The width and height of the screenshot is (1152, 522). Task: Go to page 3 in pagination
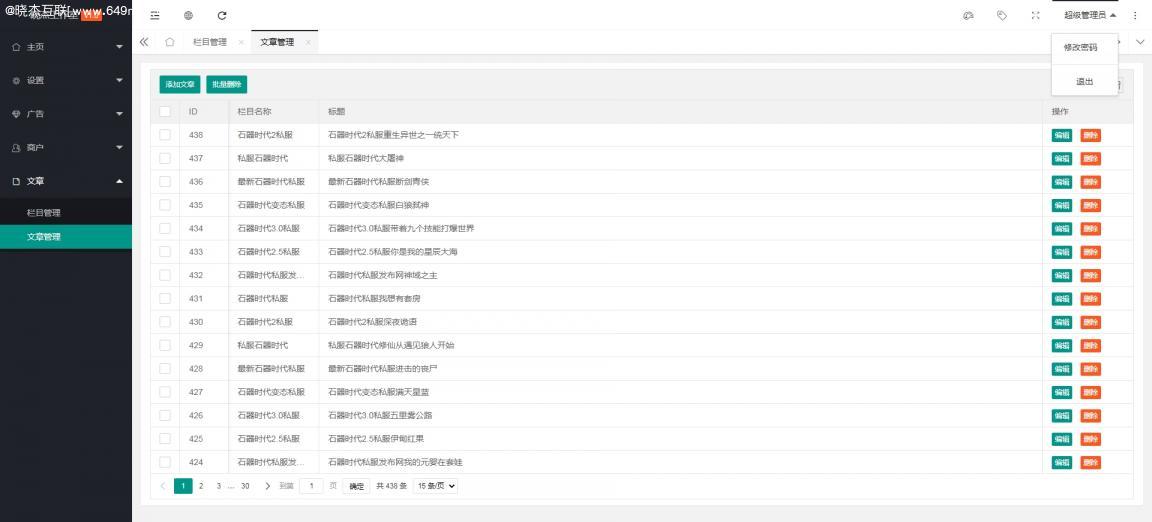[219, 486]
